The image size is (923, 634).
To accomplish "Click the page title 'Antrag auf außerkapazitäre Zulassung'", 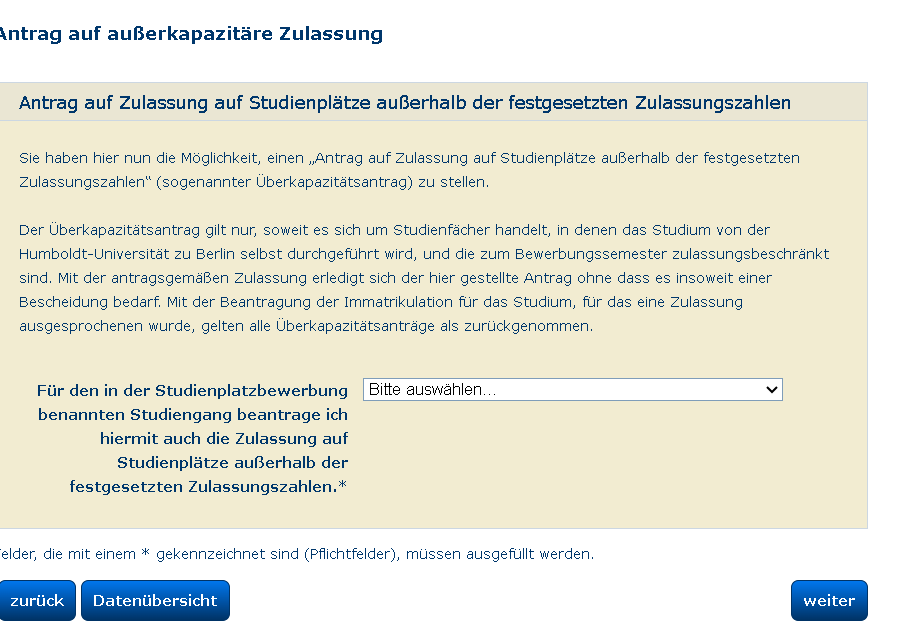I will (x=191, y=34).
